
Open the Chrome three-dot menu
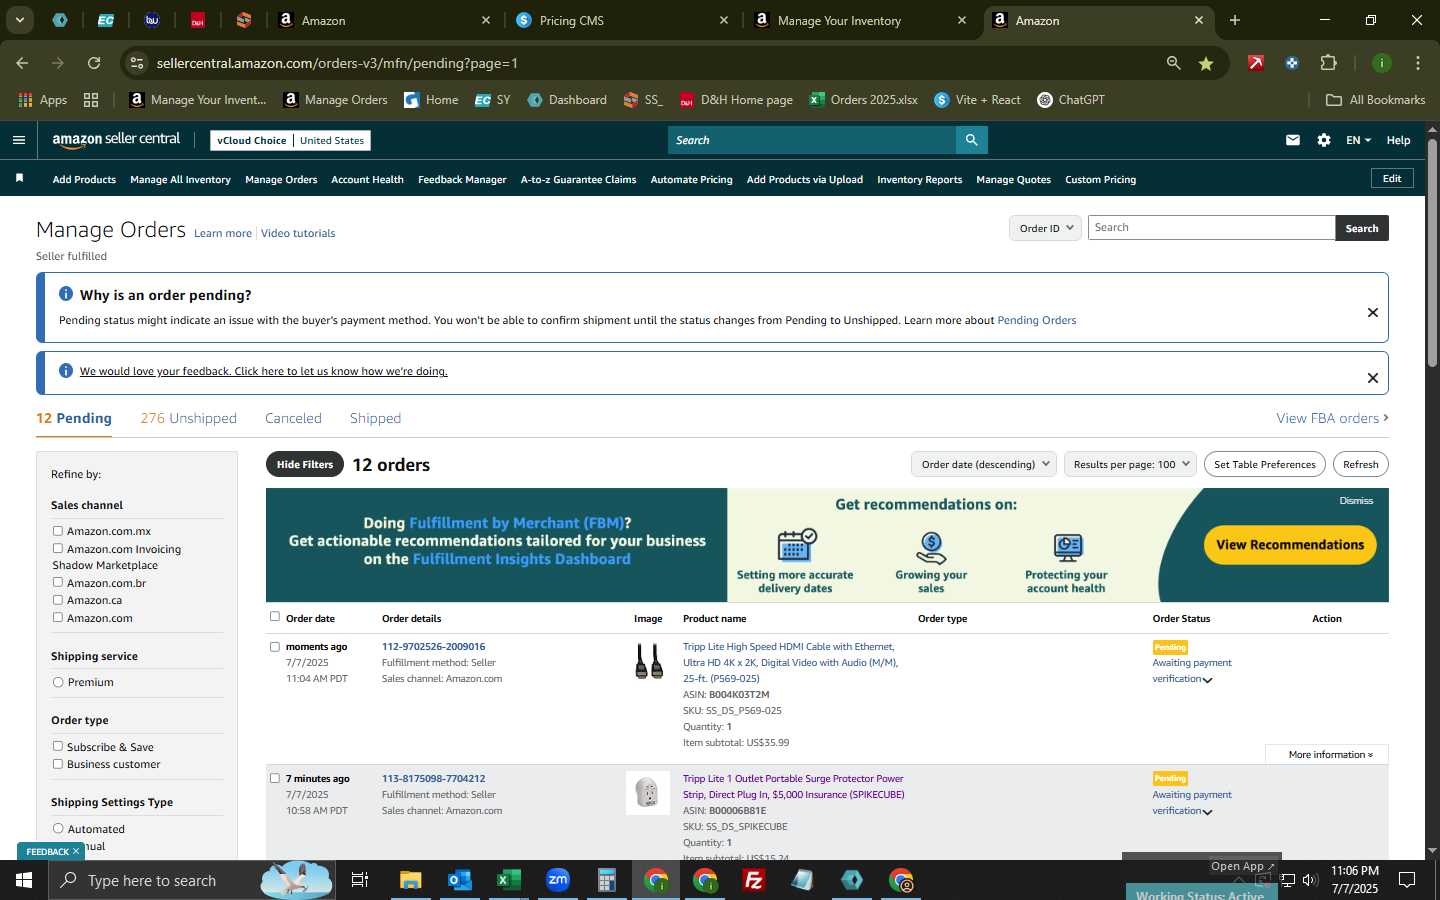tap(1418, 63)
